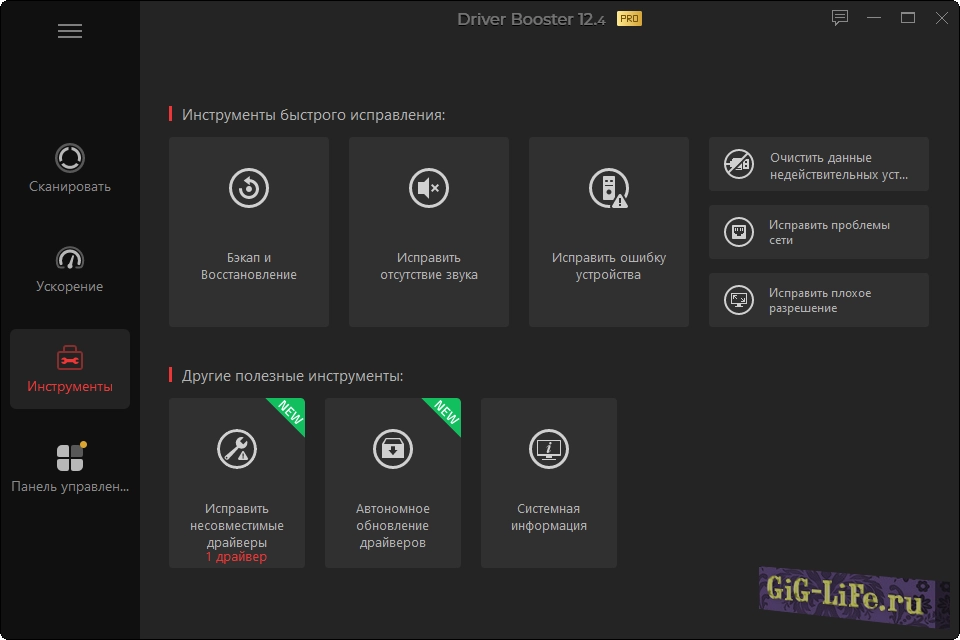This screenshot has width=960, height=640.
Task: Click the Исправить отсутствие звука label
Action: click(x=429, y=266)
